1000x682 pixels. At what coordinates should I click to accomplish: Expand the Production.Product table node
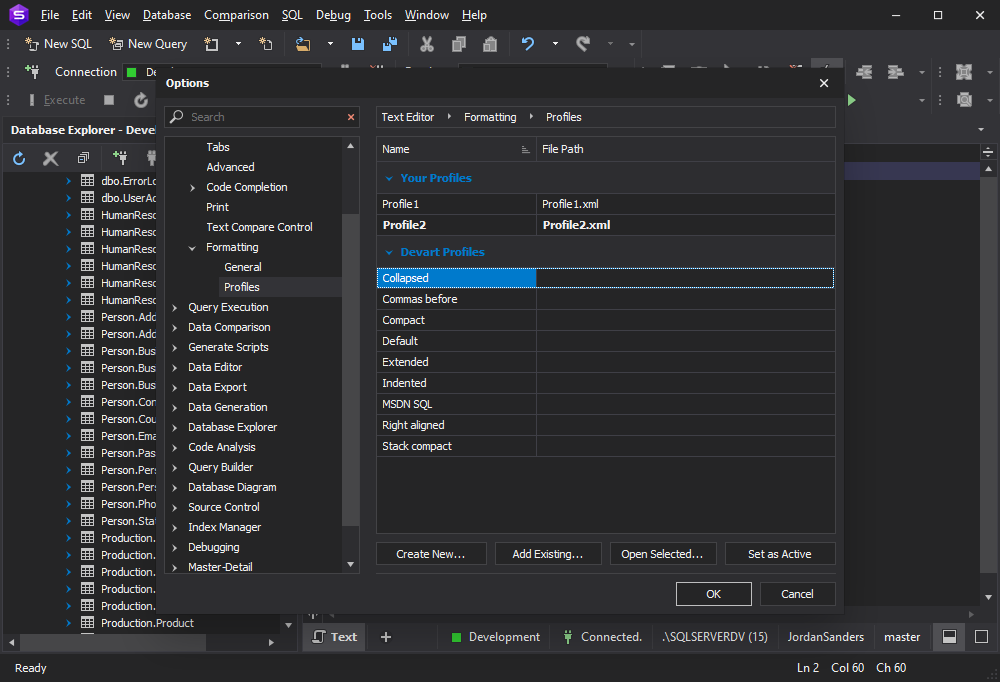tap(68, 623)
